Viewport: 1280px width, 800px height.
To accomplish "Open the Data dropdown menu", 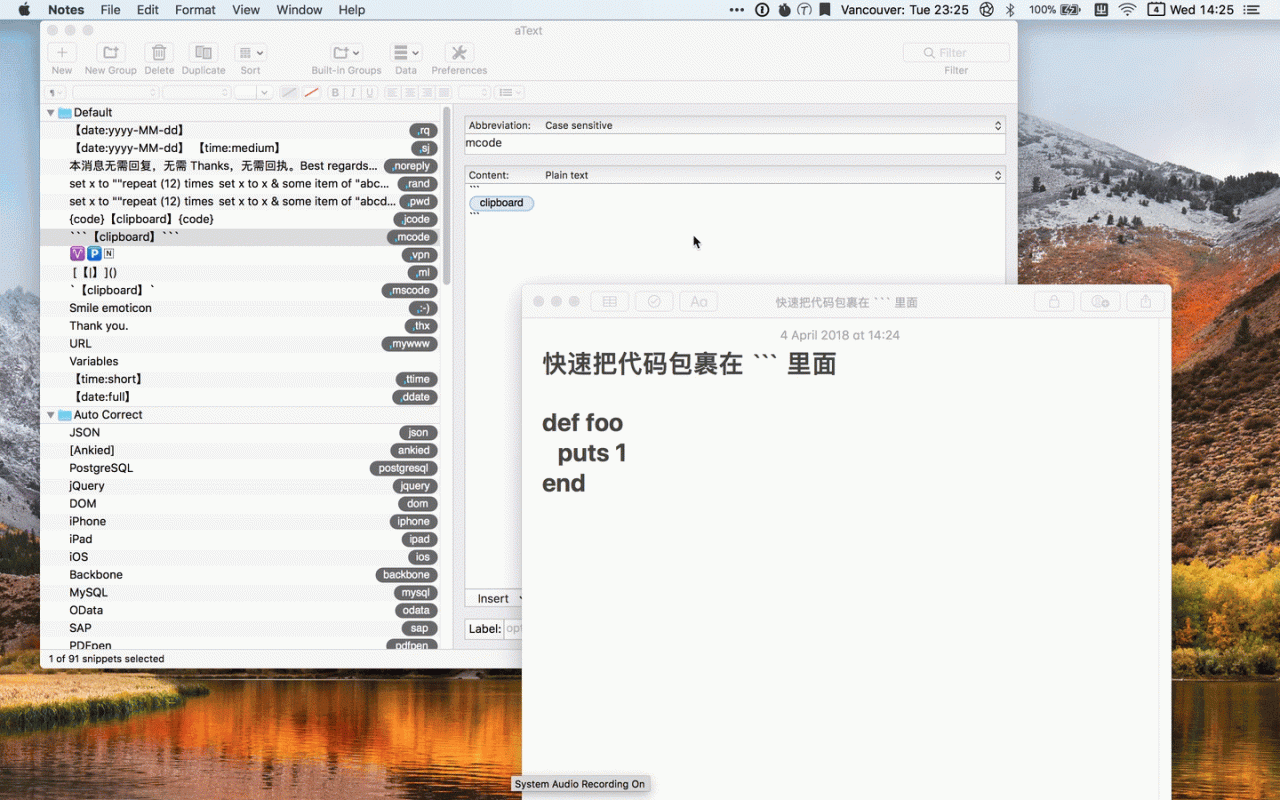I will [406, 53].
